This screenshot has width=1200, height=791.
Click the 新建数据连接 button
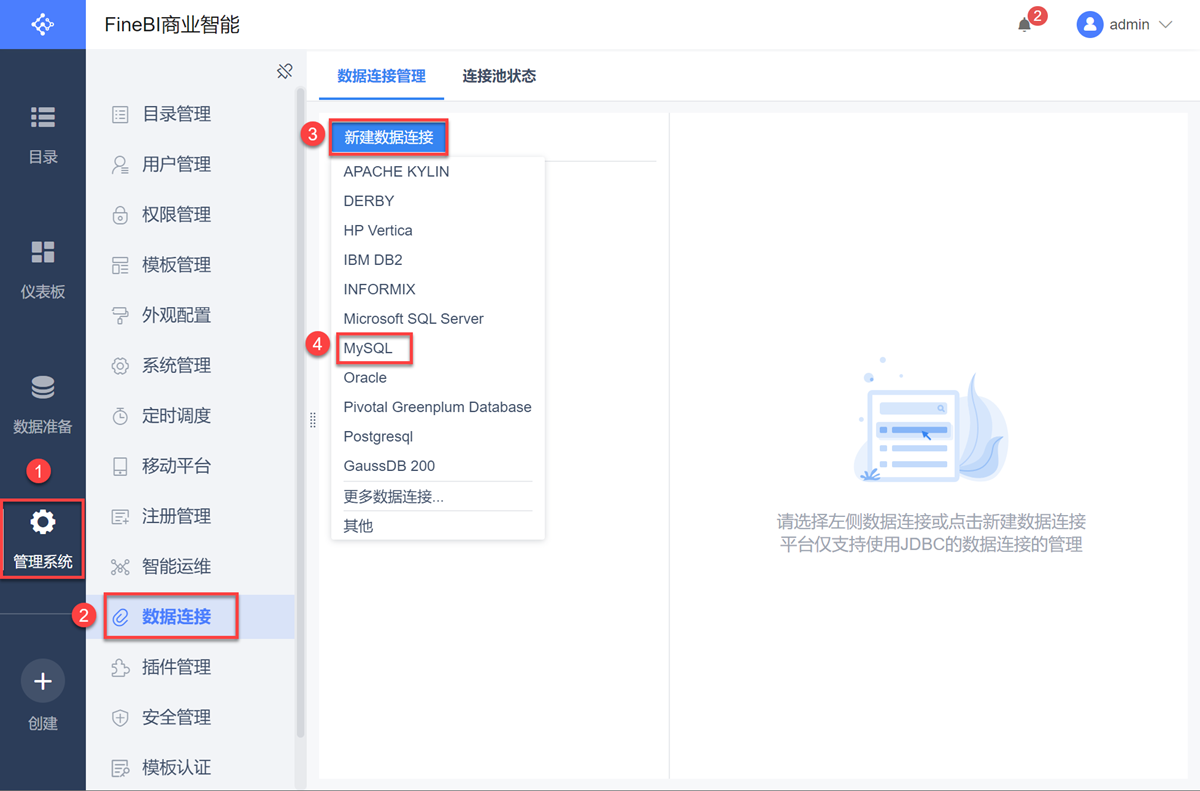pos(389,137)
